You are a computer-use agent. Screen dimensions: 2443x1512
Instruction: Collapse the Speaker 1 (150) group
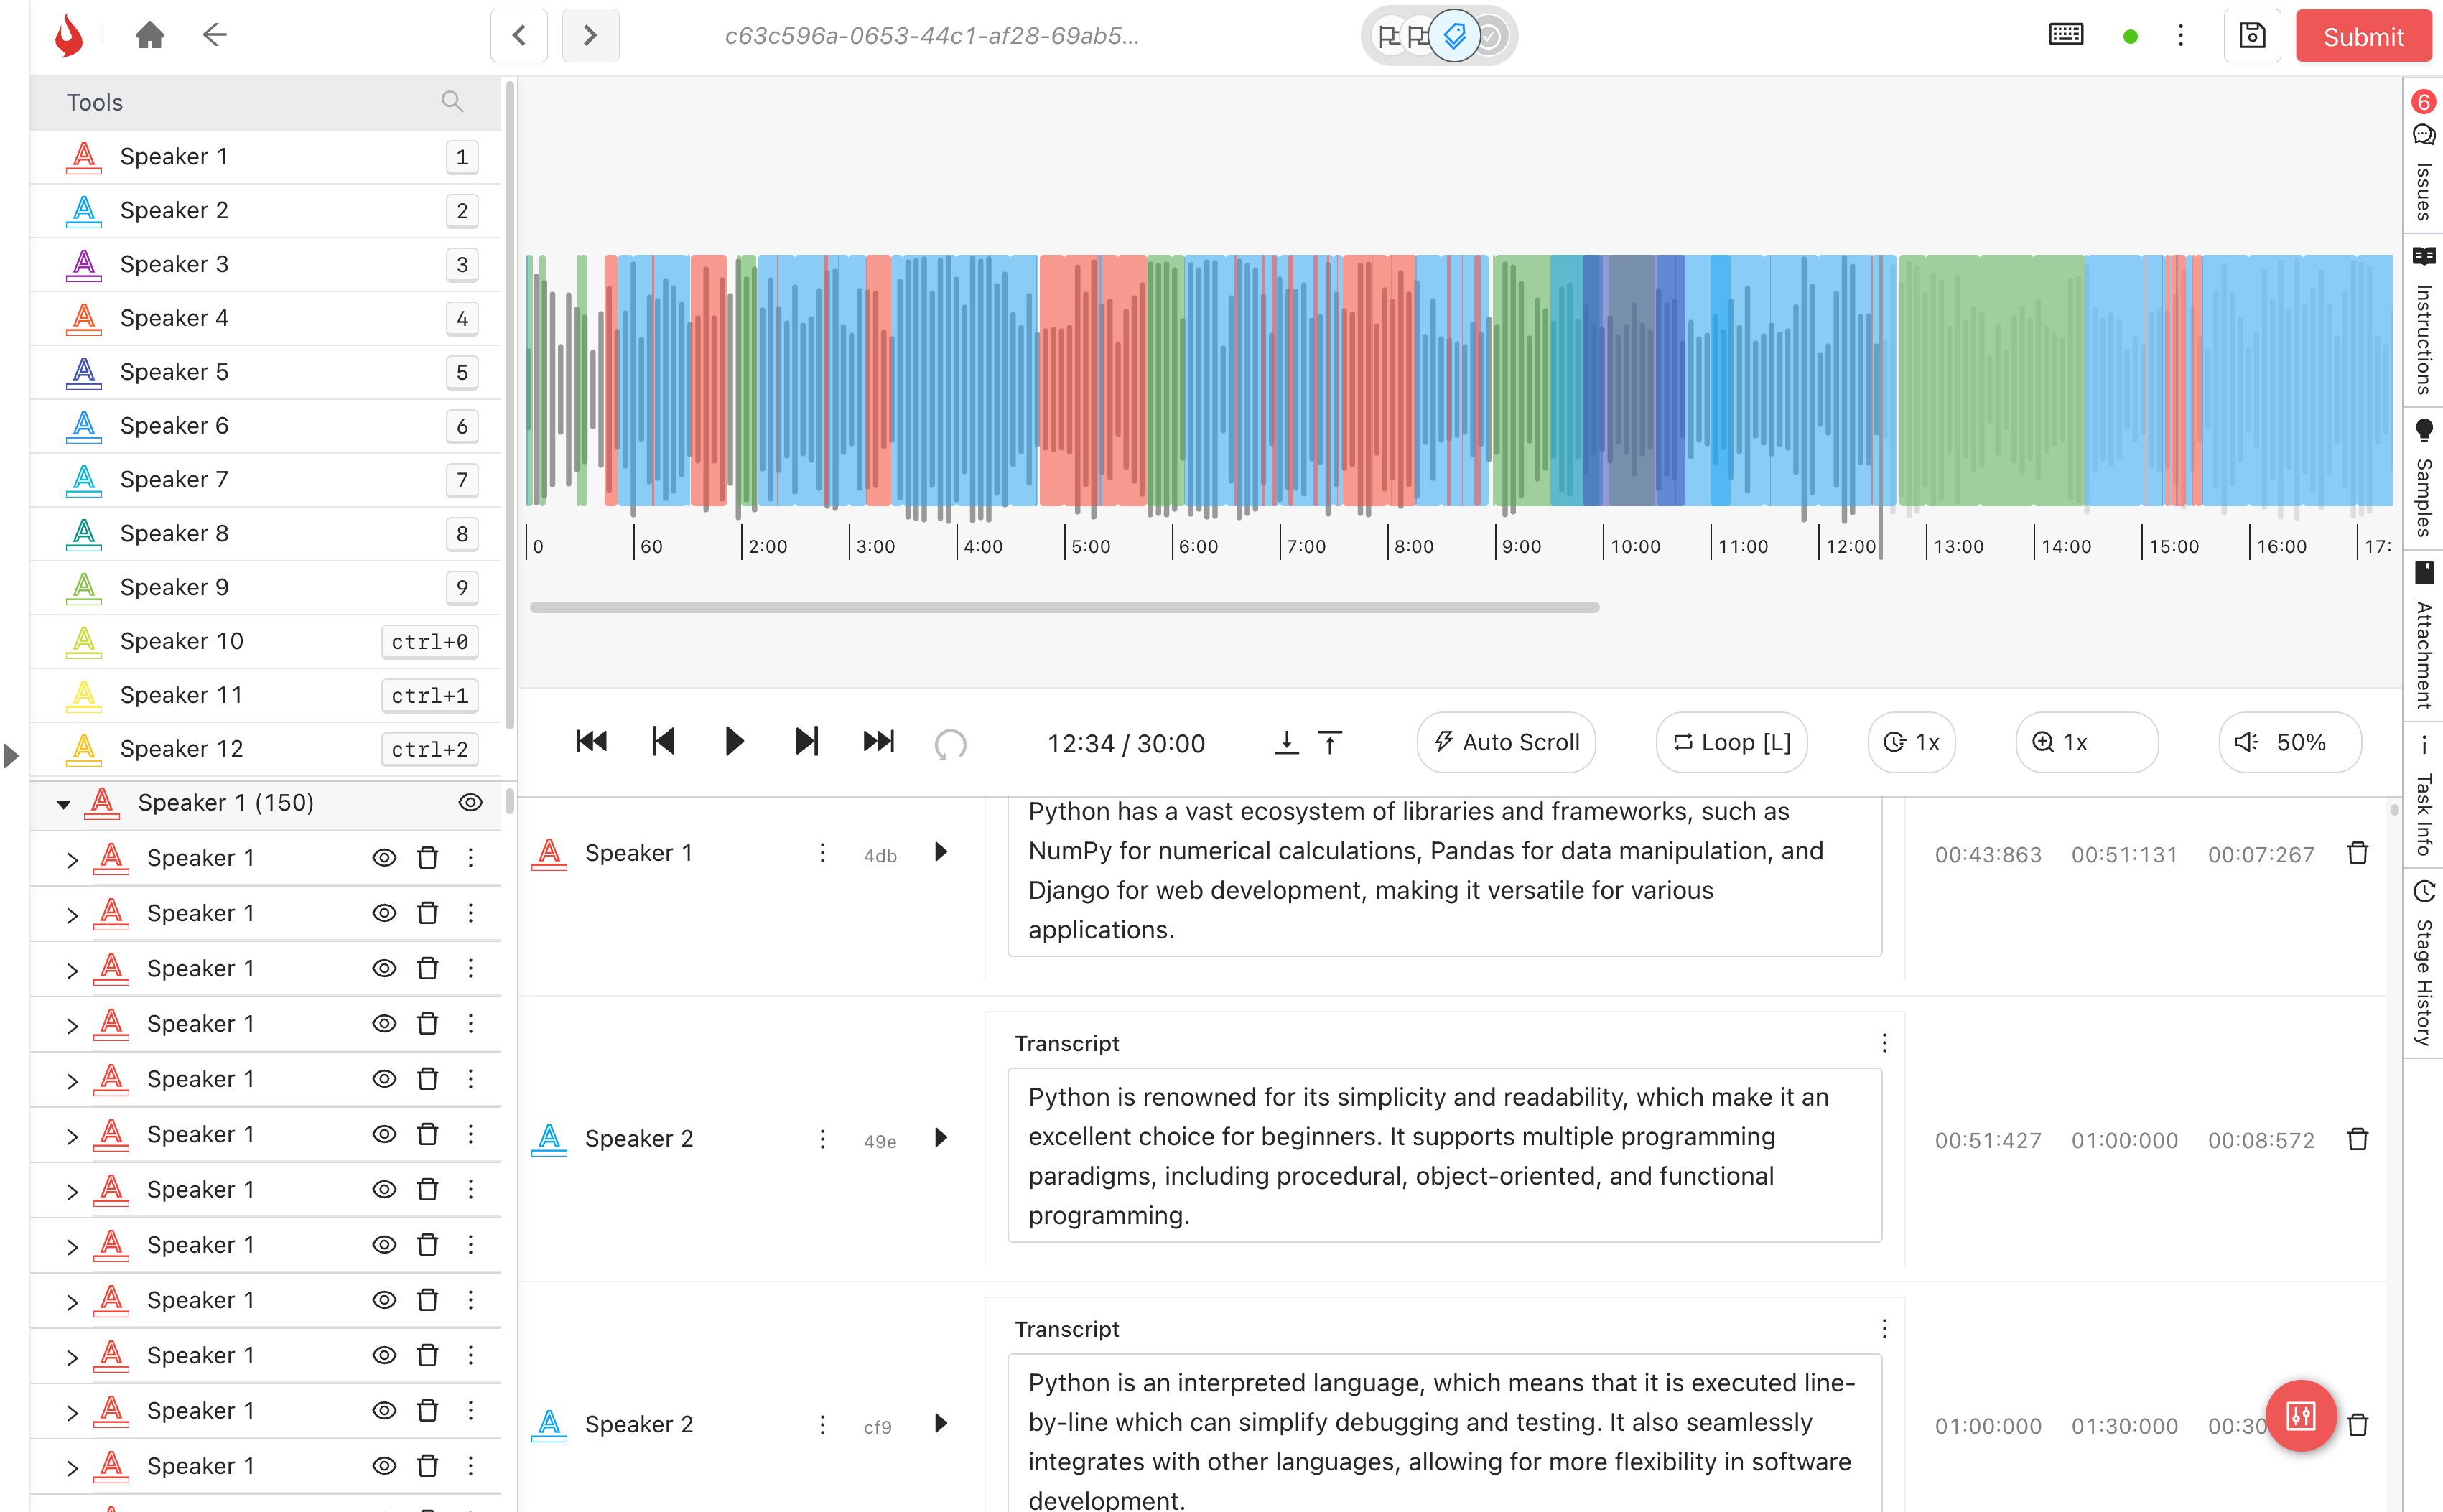(x=64, y=804)
